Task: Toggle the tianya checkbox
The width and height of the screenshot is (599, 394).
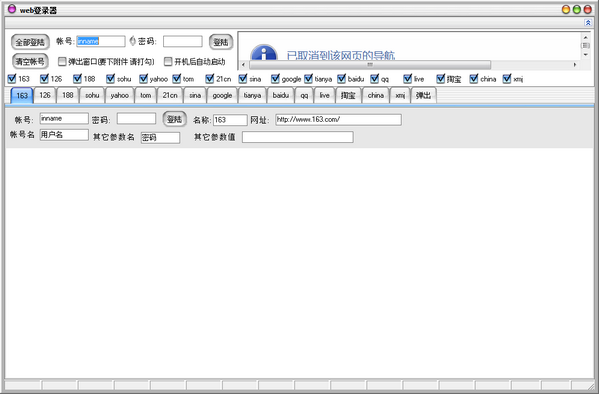Action: tap(308, 79)
